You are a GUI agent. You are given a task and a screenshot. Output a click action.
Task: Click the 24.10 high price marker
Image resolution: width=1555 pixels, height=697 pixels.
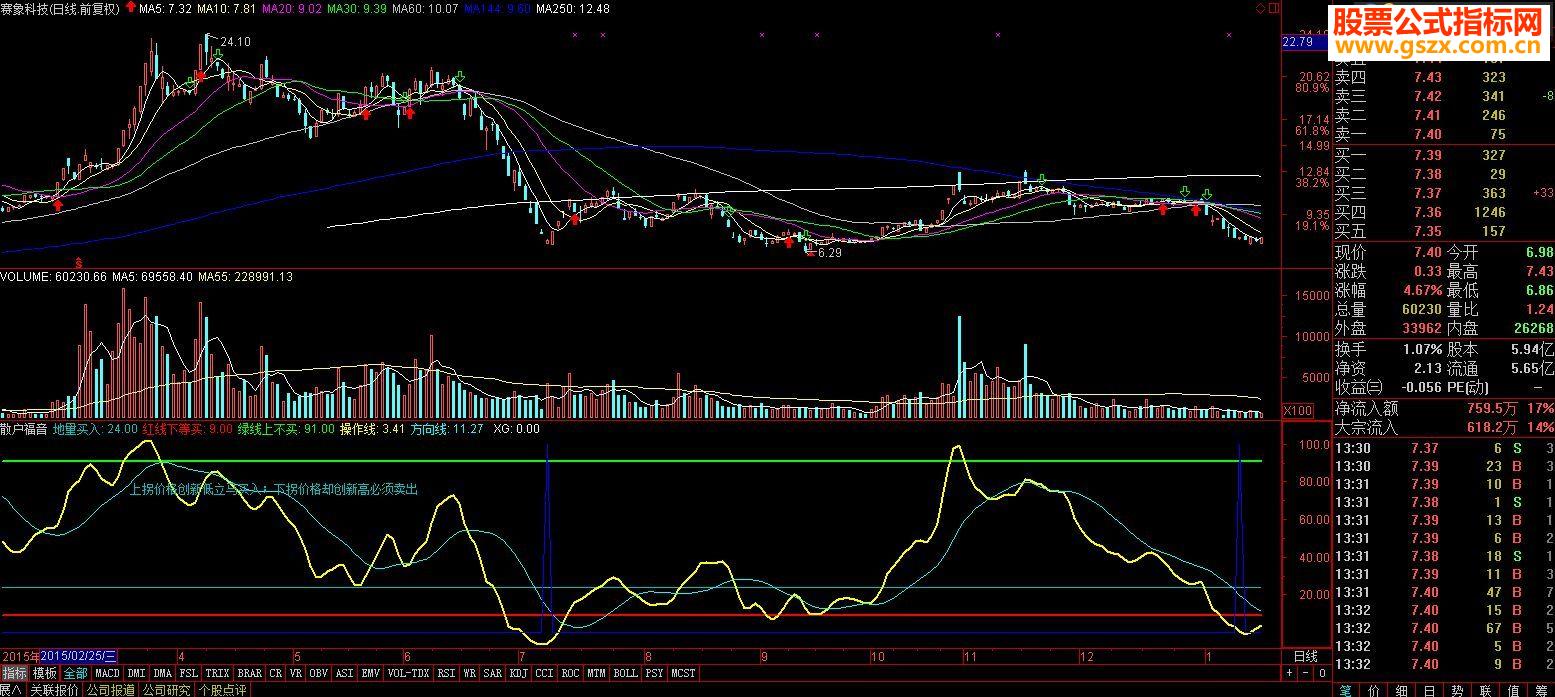pyautogui.click(x=236, y=42)
